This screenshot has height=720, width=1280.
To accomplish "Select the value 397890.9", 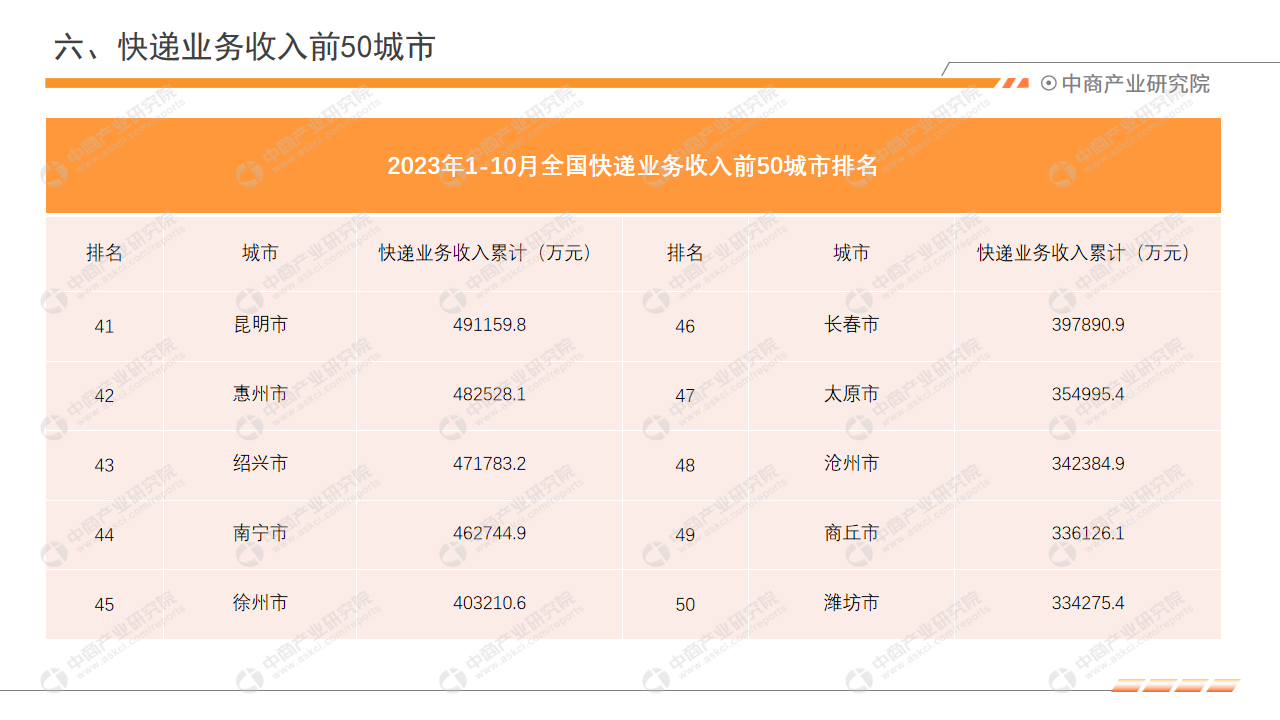I will [1088, 325].
